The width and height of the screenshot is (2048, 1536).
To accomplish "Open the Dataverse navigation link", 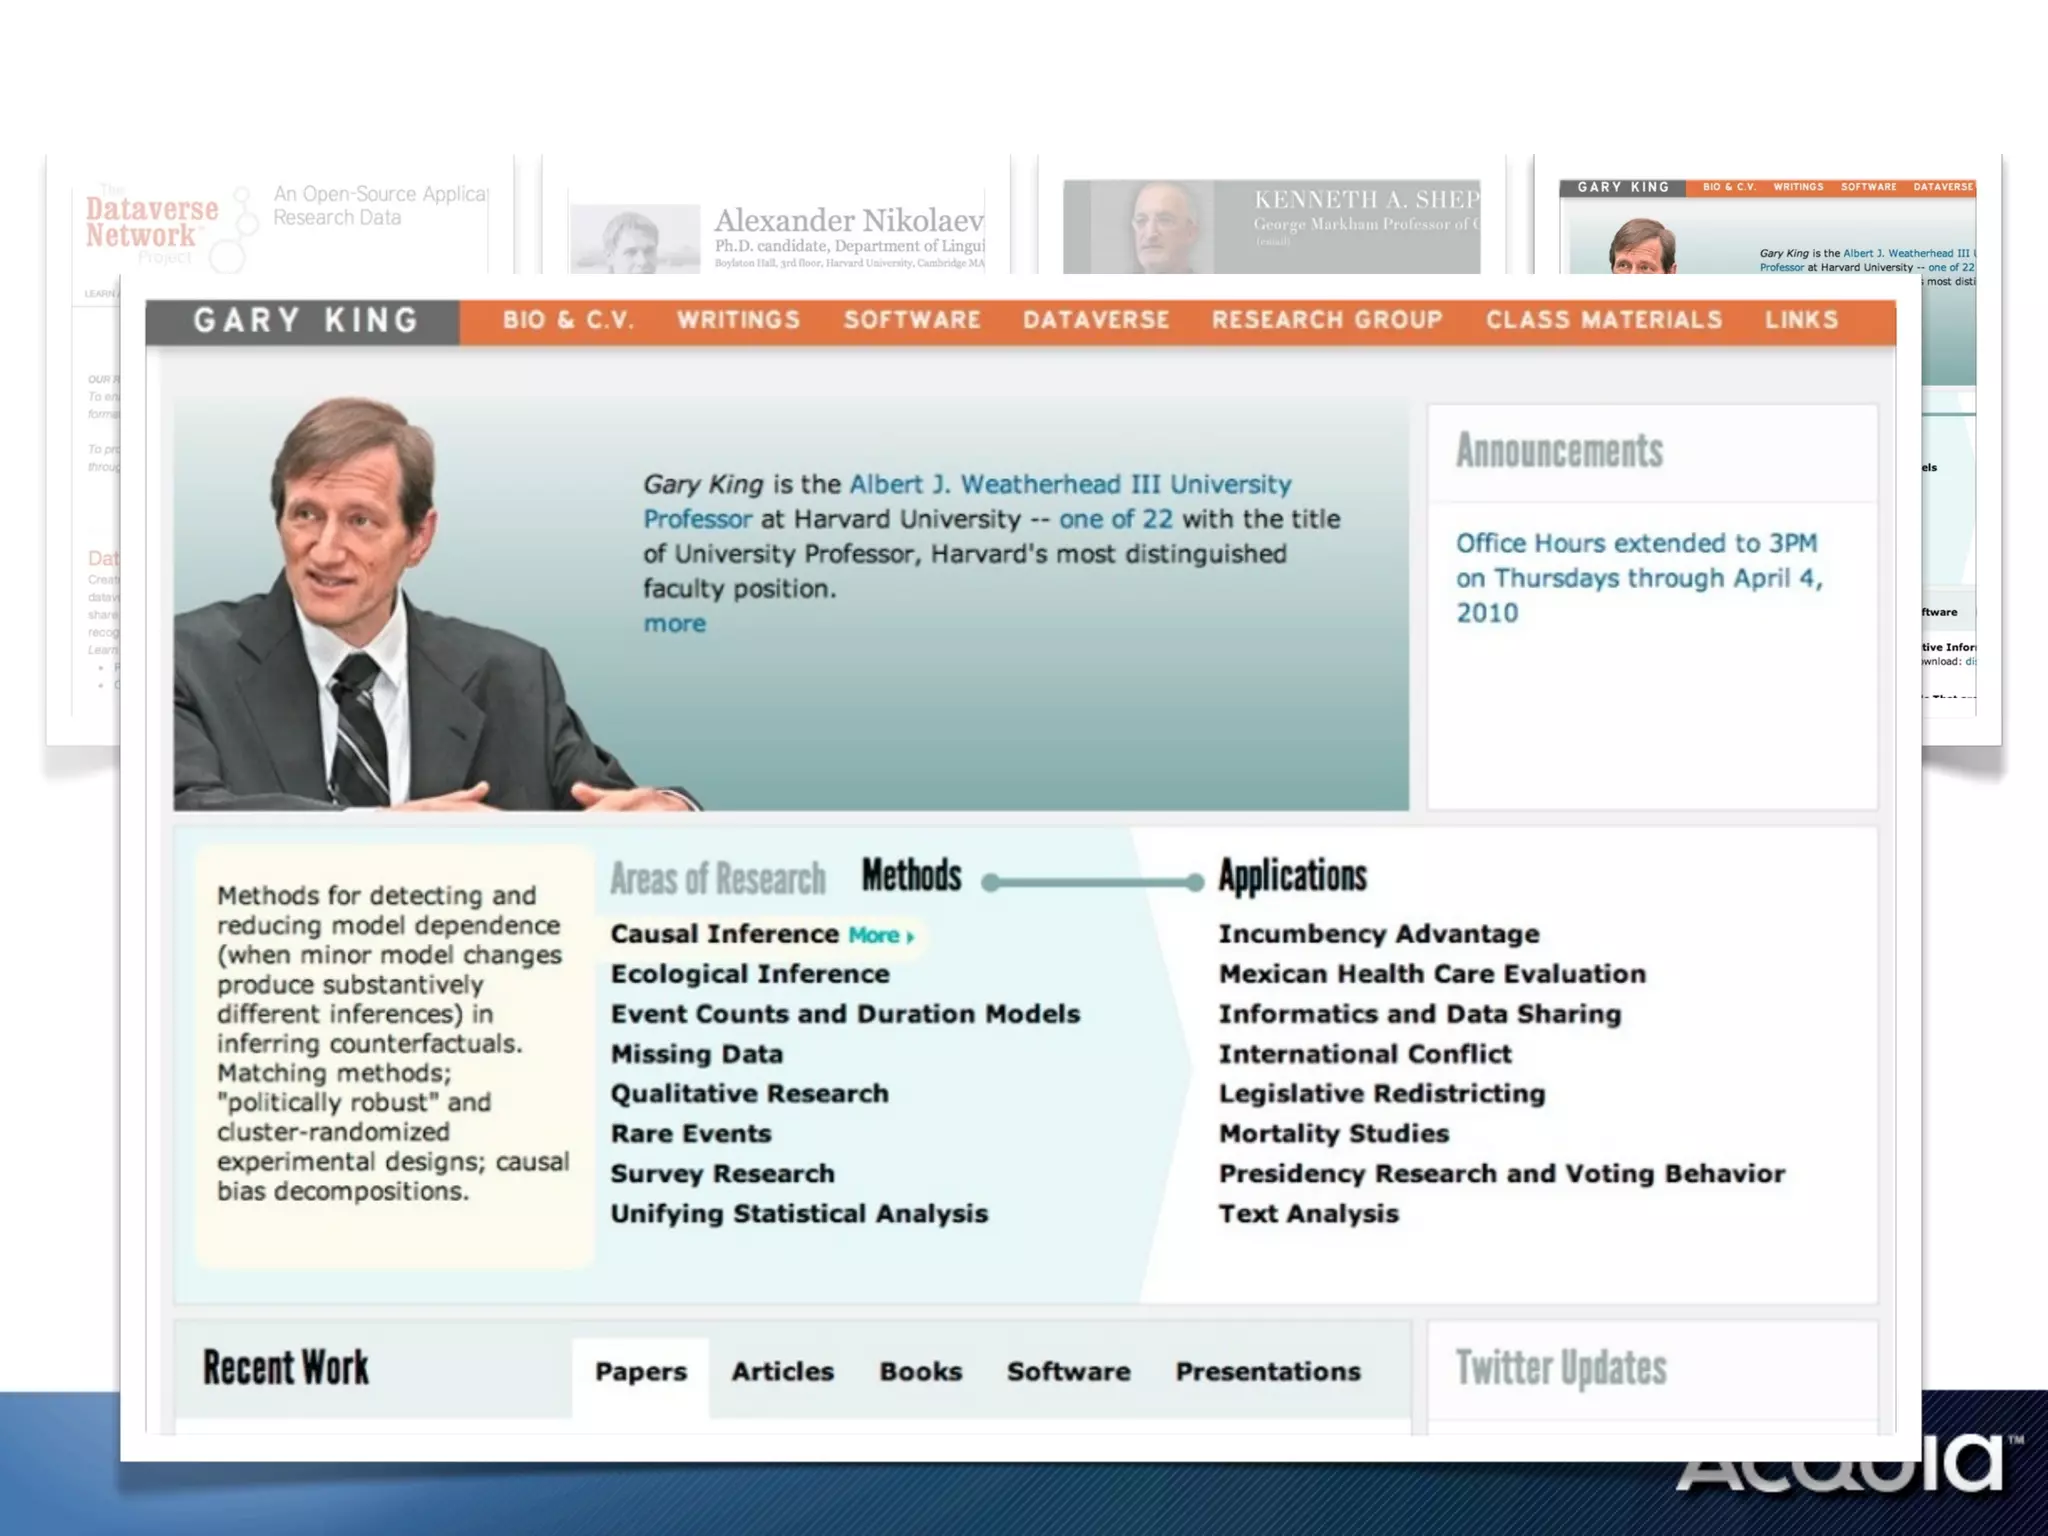I will pyautogui.click(x=1096, y=320).
